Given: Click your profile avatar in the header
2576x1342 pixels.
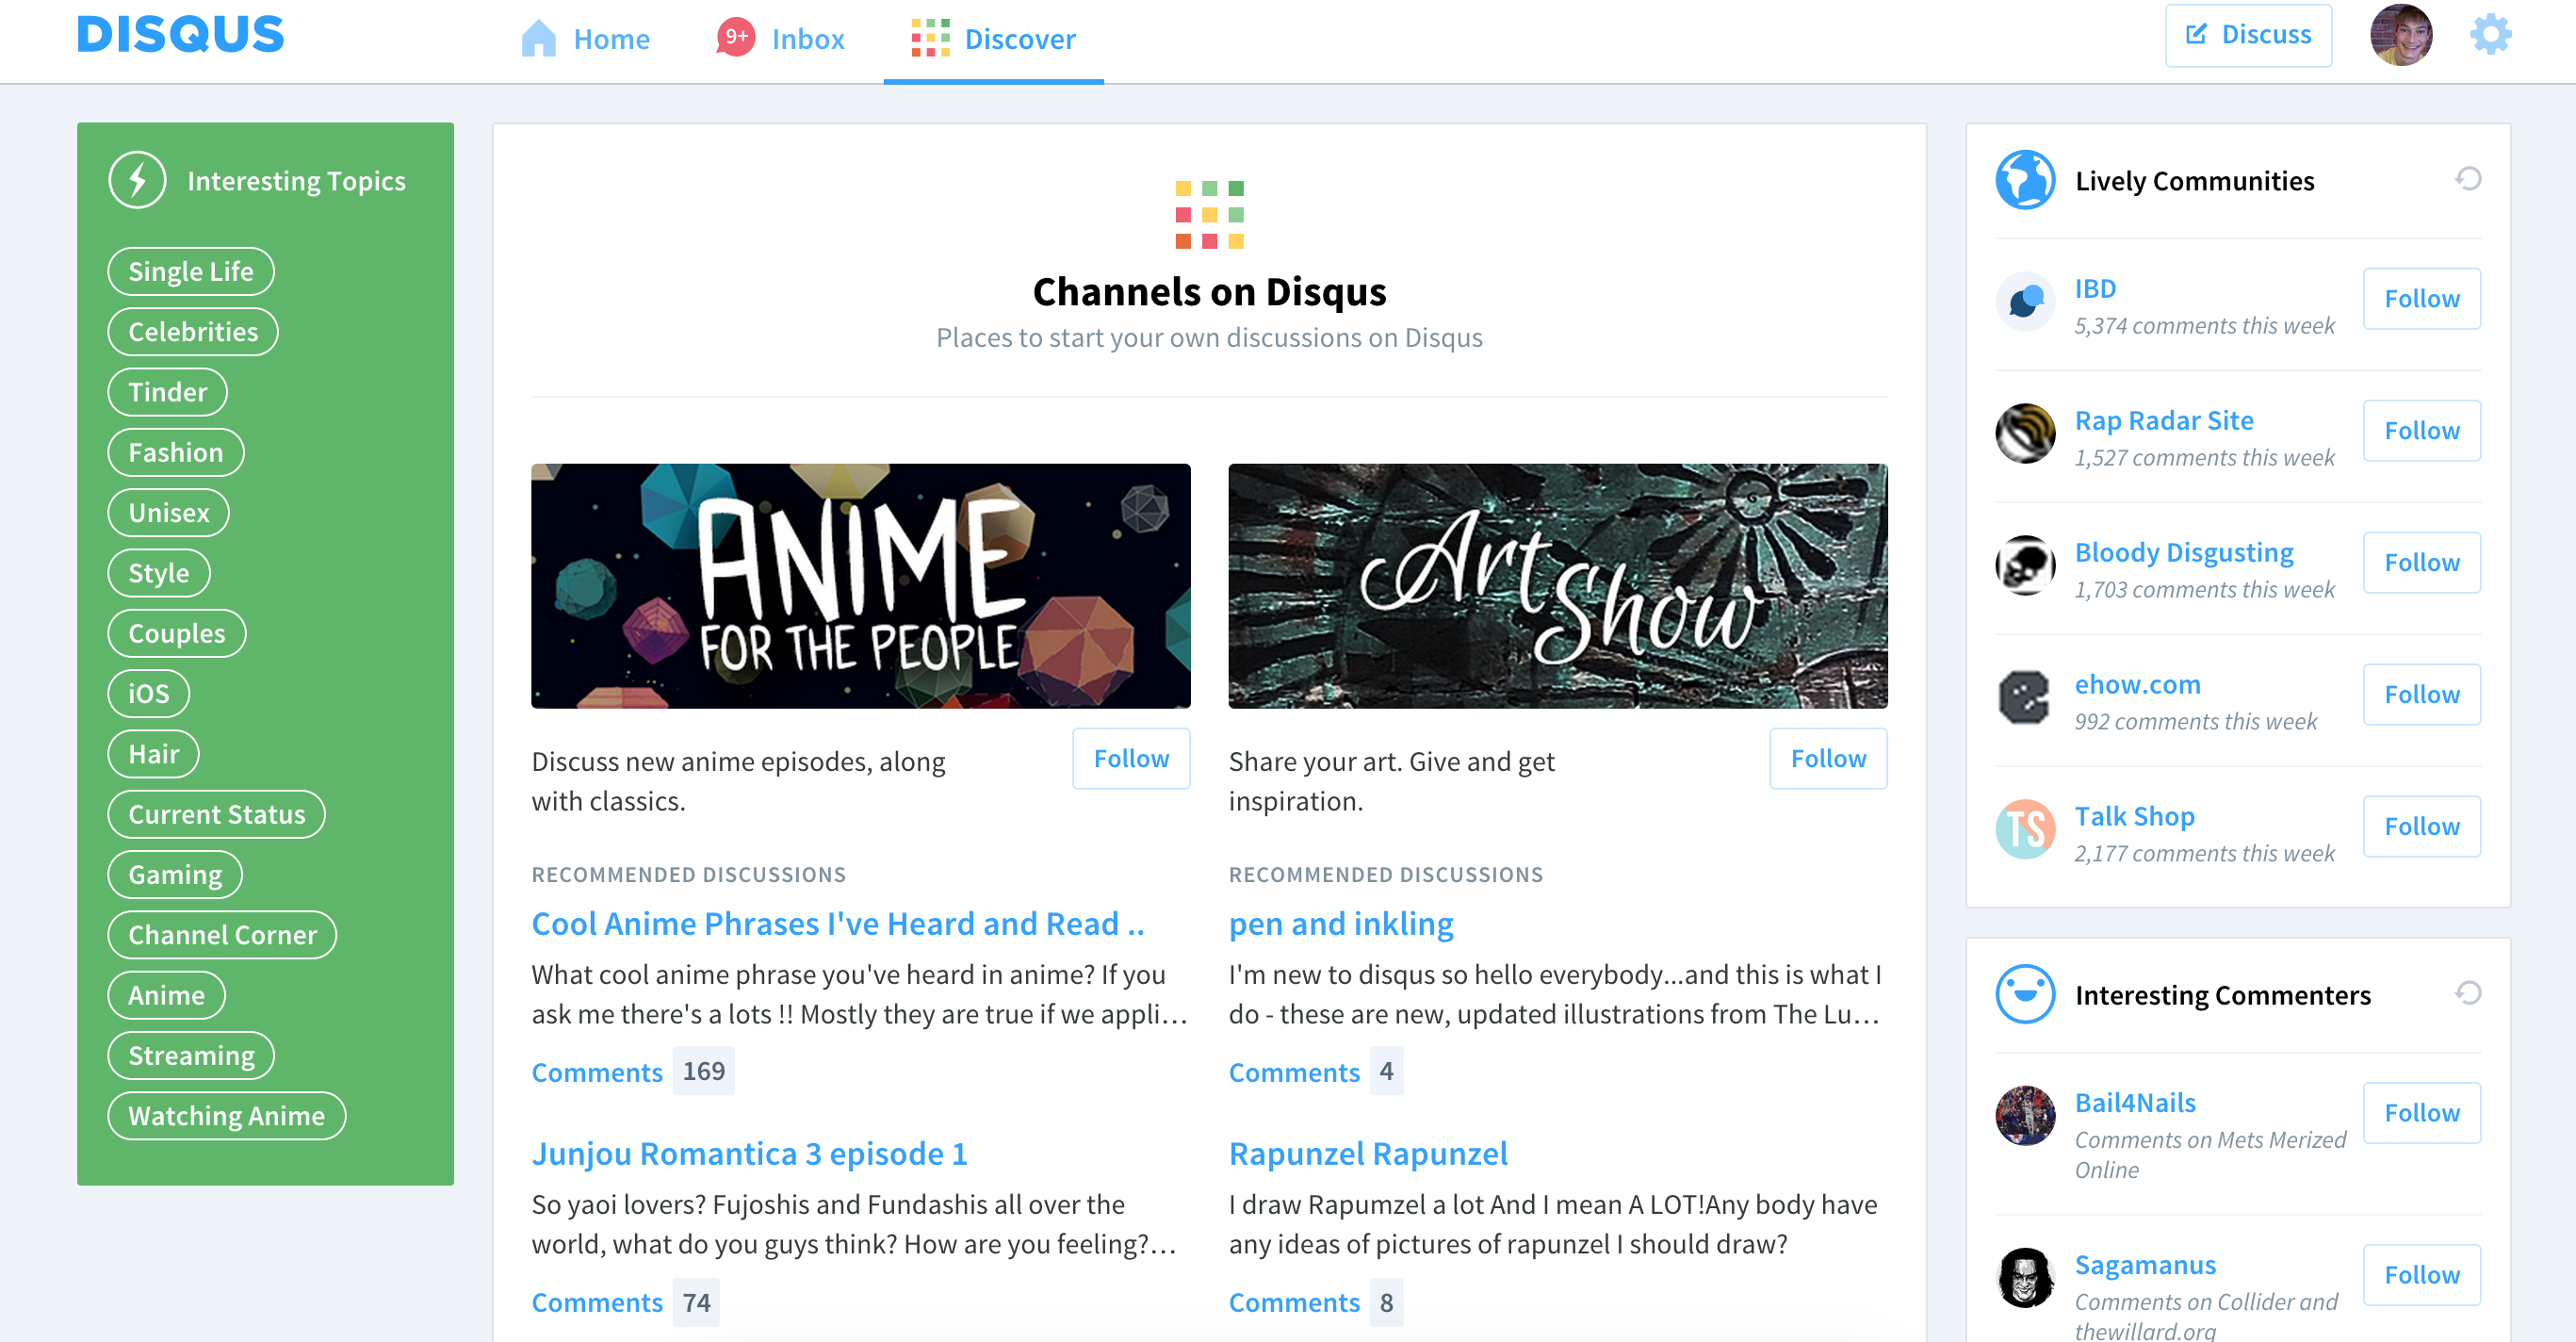Looking at the screenshot, I should pyautogui.click(x=2401, y=34).
